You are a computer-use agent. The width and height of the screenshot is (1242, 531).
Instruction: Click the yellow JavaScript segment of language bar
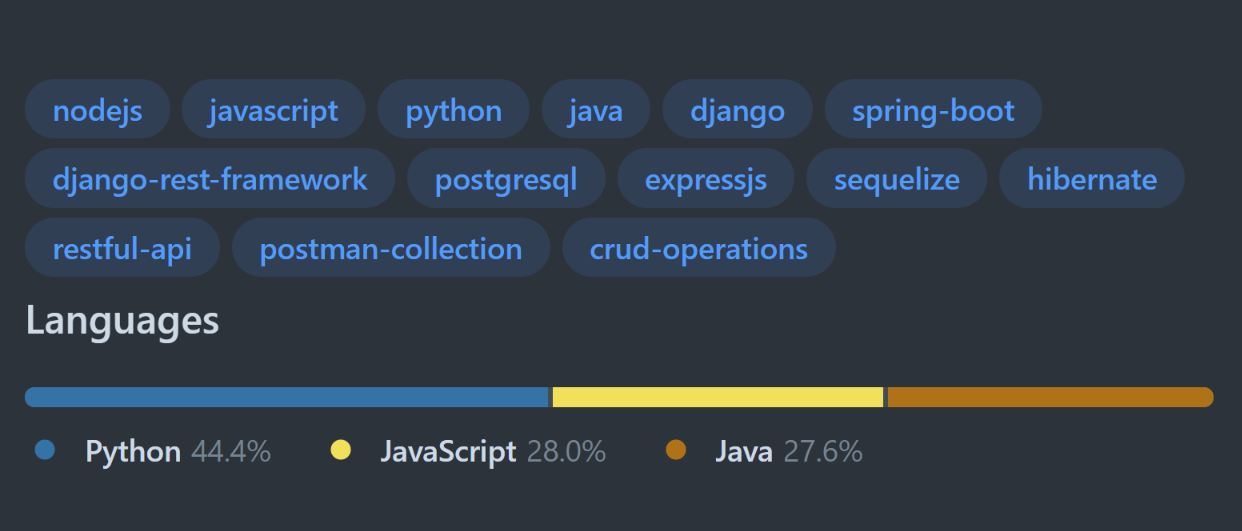[x=718, y=397]
